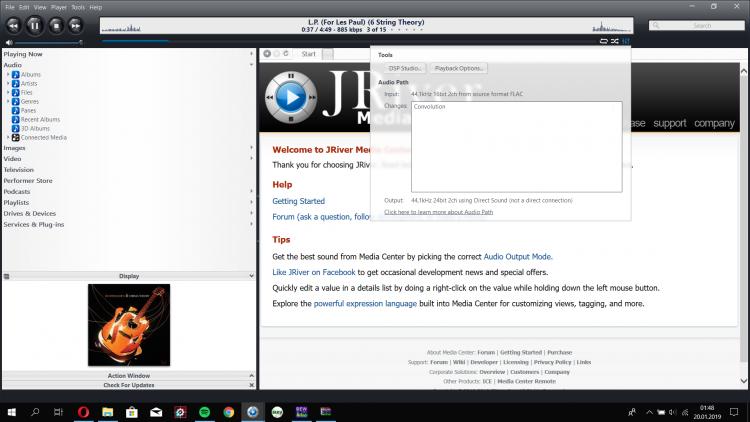
Task: Pause playback with the pause button
Action: tap(35, 25)
